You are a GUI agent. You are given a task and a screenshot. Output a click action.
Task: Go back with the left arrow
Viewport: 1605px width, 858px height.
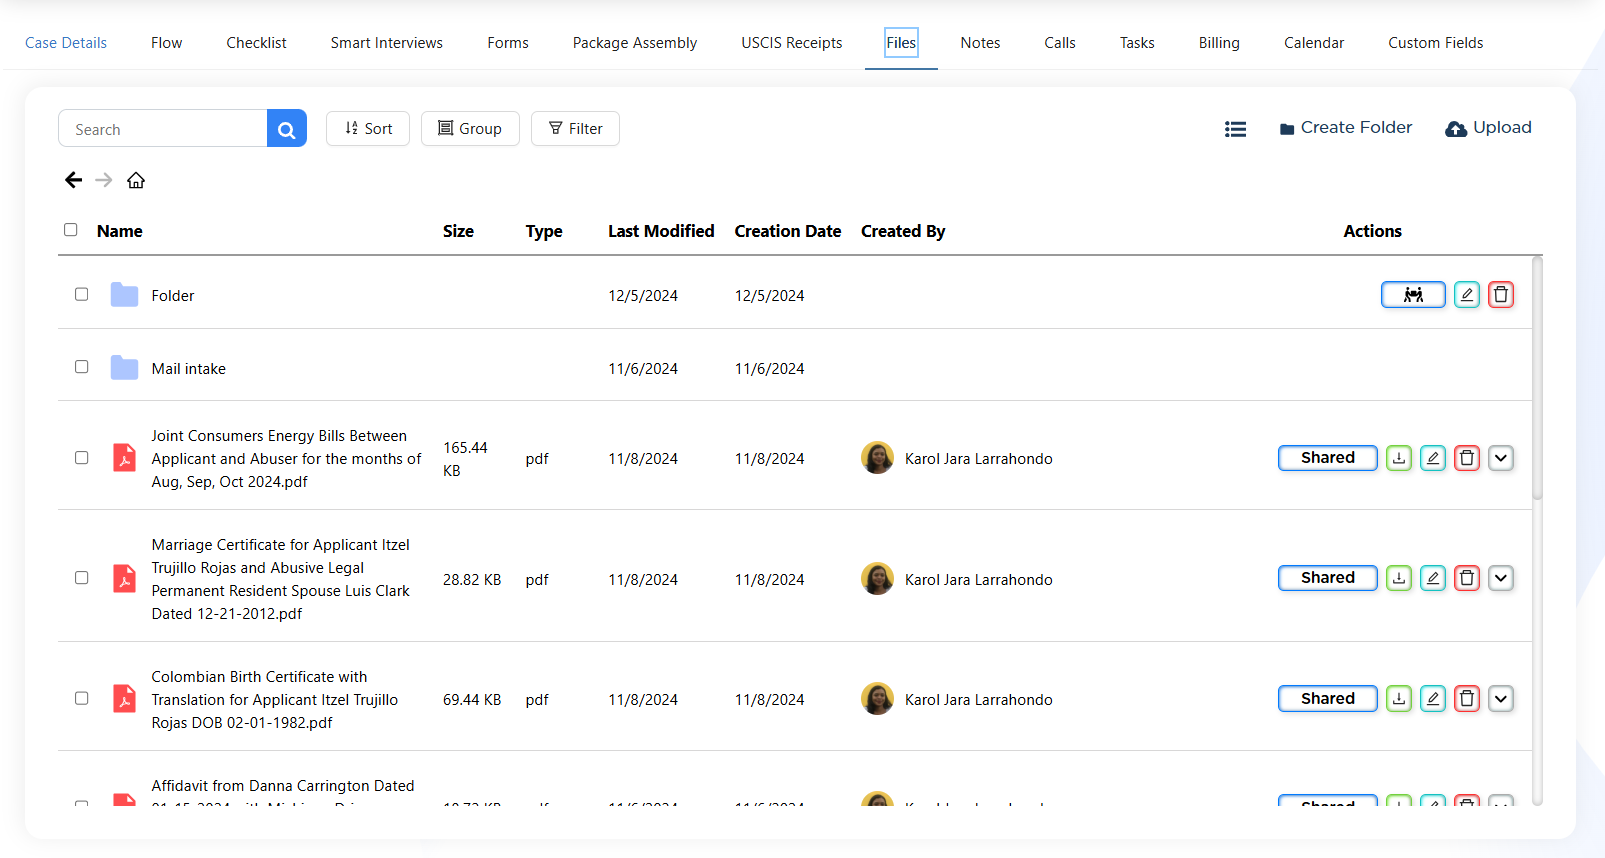click(73, 180)
